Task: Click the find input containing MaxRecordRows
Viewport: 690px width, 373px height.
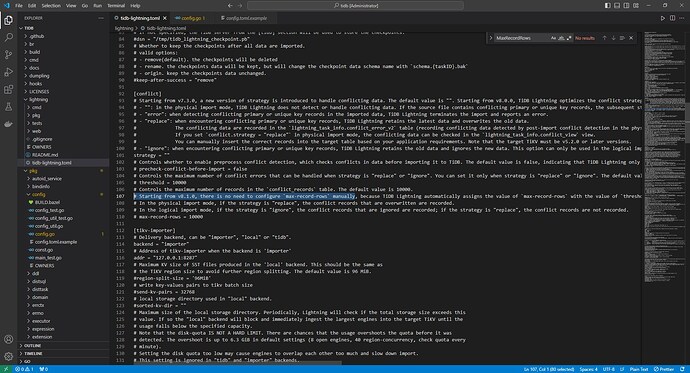Action: pos(522,38)
